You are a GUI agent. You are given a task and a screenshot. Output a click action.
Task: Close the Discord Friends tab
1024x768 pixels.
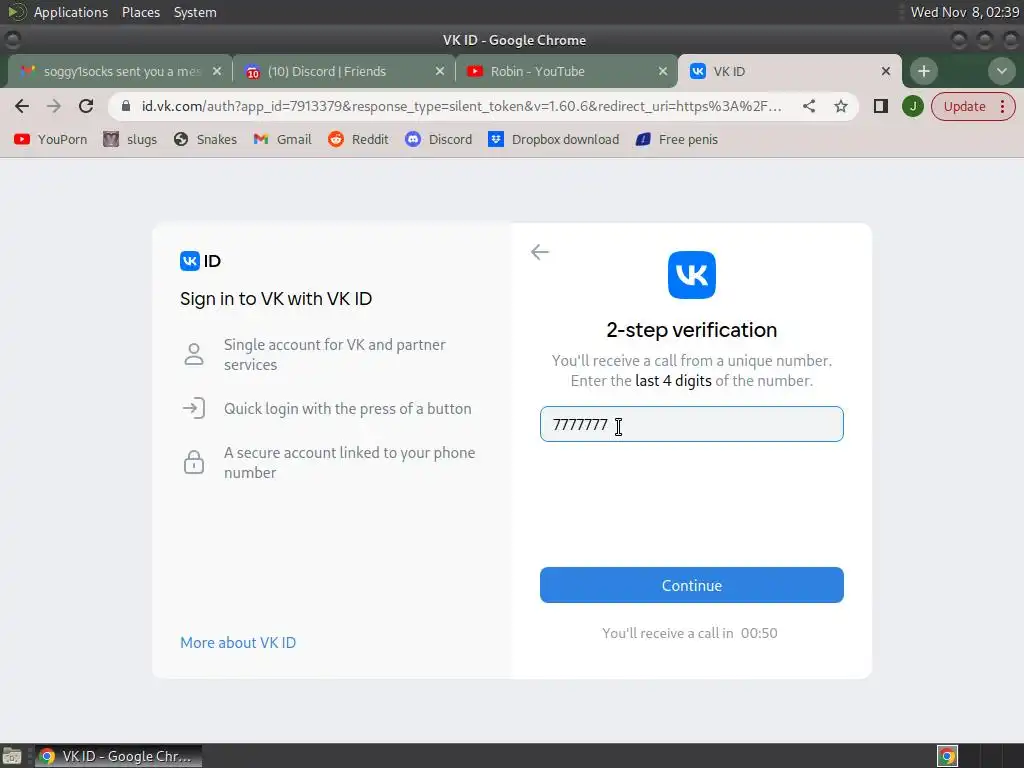[440, 71]
